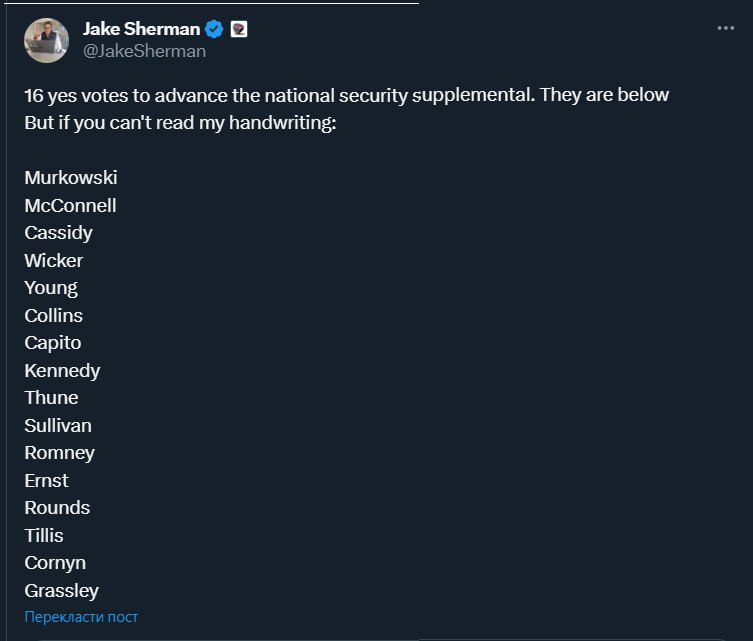The image size is (753, 641).
Task: Click on the name Ernst
Action: (x=46, y=480)
